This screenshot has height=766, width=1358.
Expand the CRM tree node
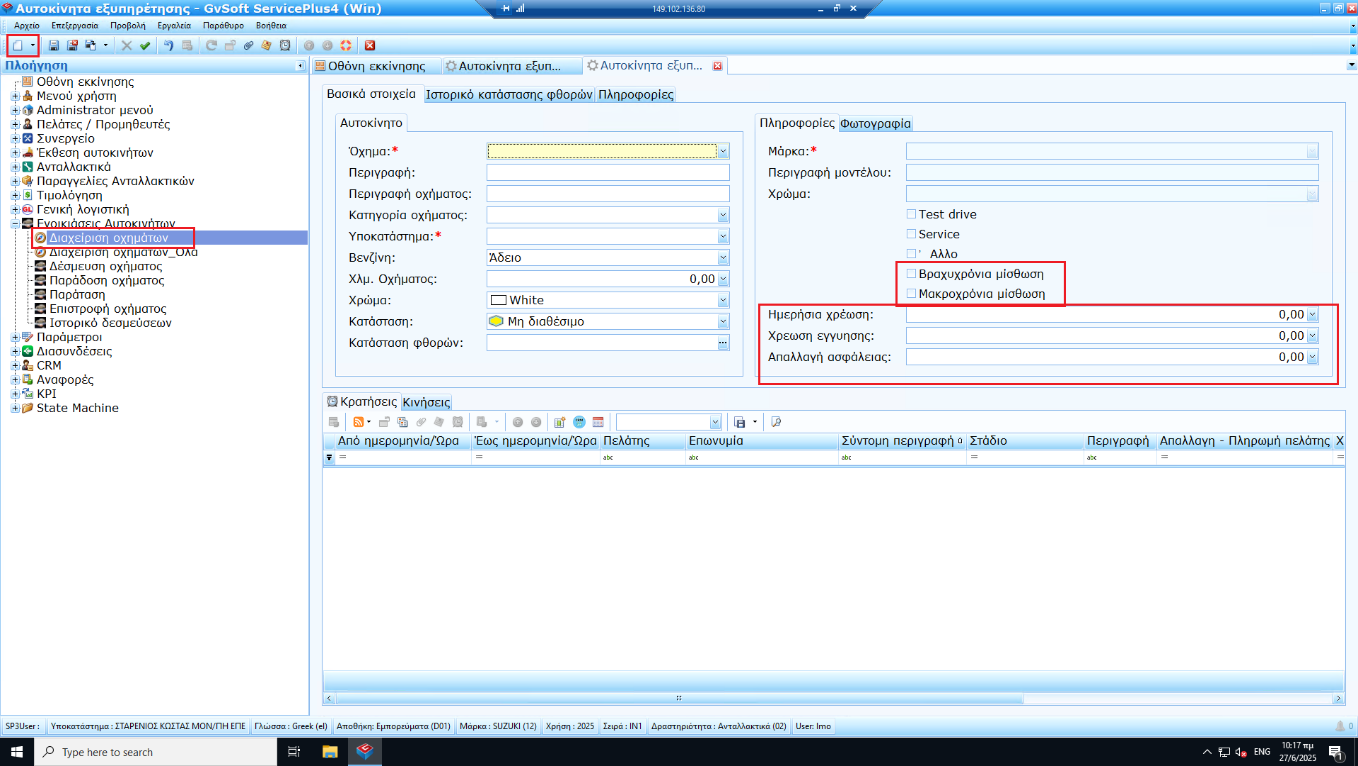click(x=15, y=366)
